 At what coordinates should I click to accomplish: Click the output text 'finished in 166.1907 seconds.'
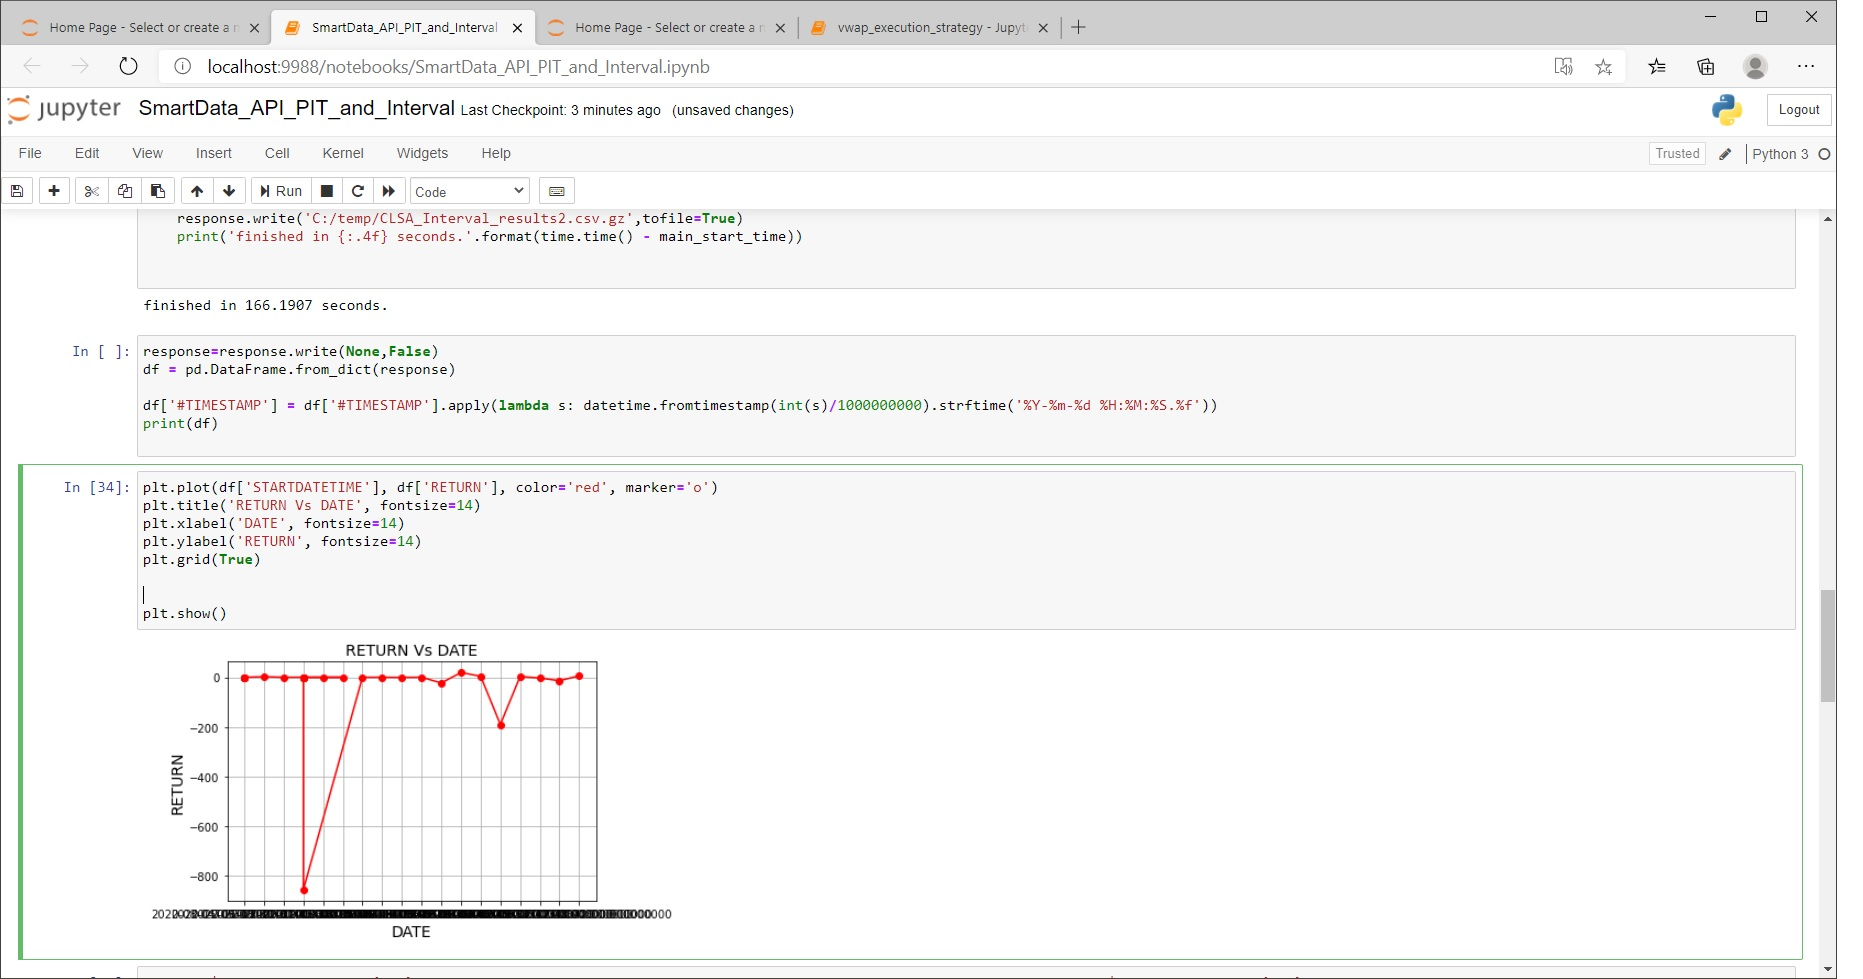pyautogui.click(x=265, y=306)
